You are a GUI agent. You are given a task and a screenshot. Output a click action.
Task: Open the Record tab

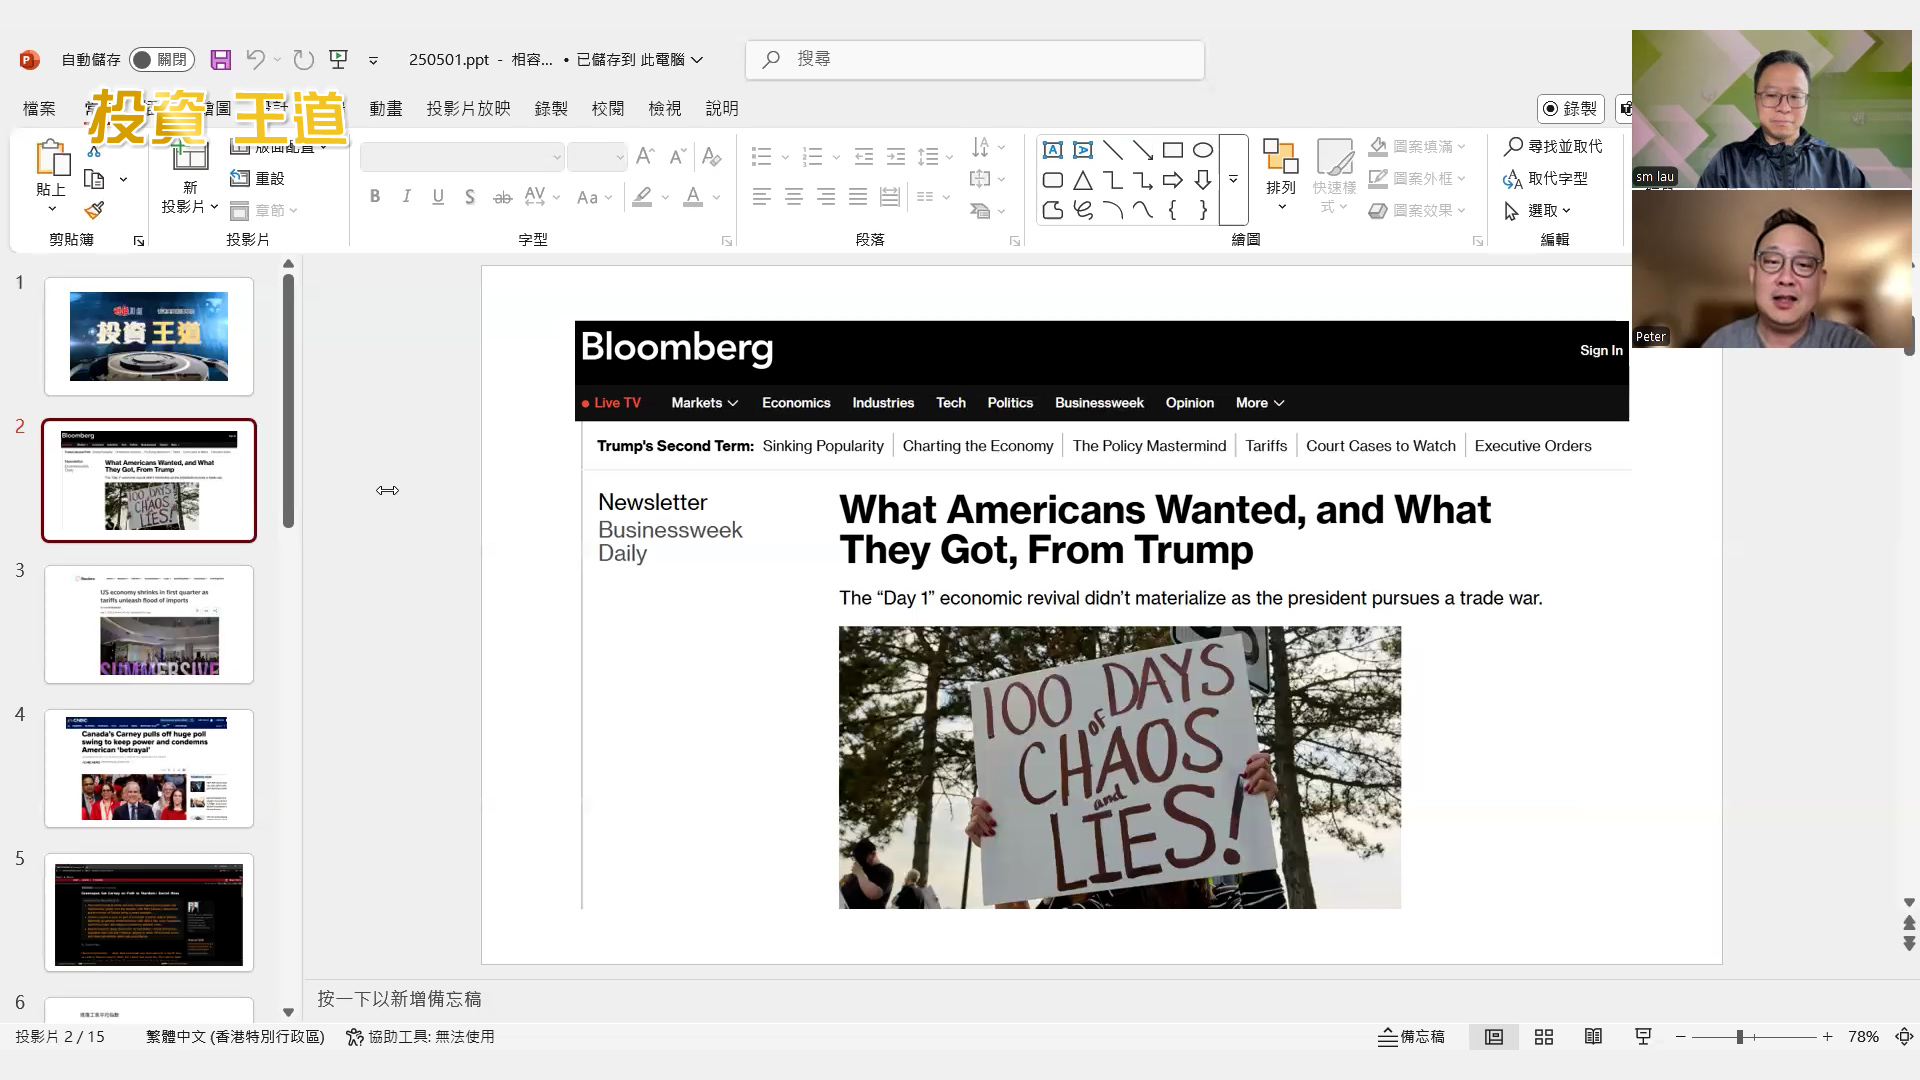[x=551, y=108]
